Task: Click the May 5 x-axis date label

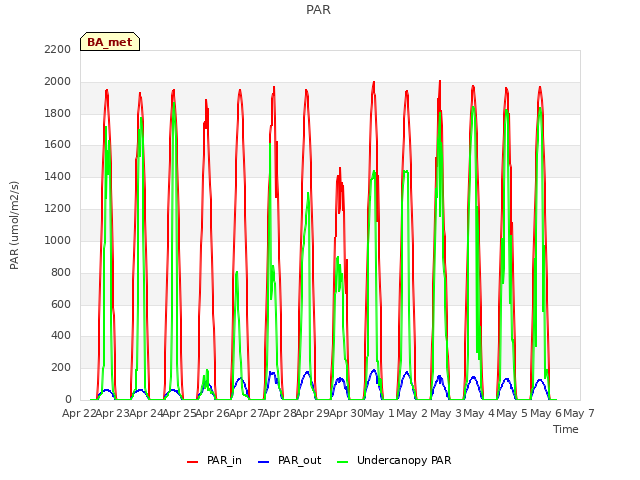Action: tap(512, 413)
